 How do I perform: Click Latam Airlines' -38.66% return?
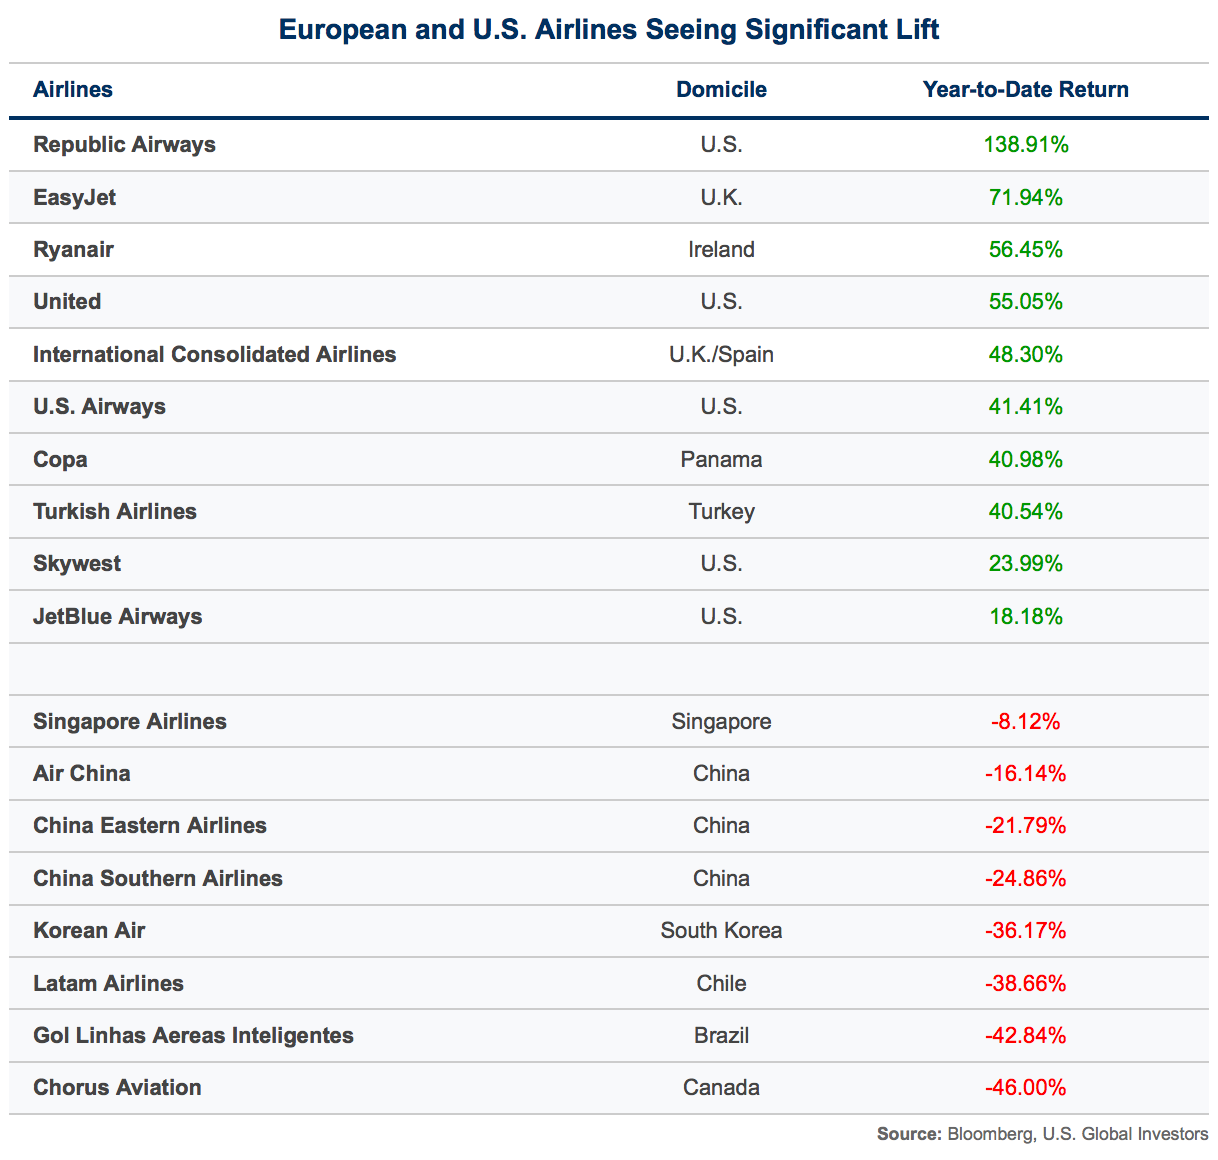coord(1025,984)
